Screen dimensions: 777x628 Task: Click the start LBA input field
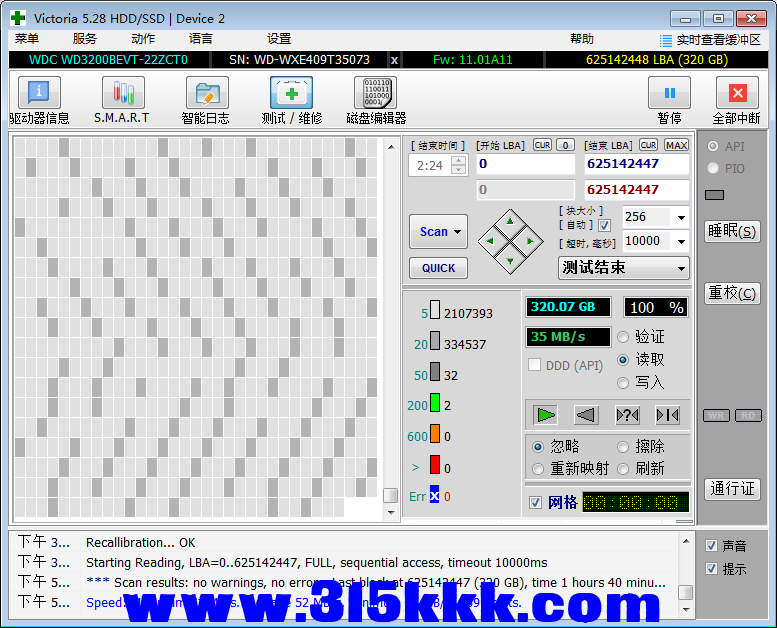(x=525, y=164)
